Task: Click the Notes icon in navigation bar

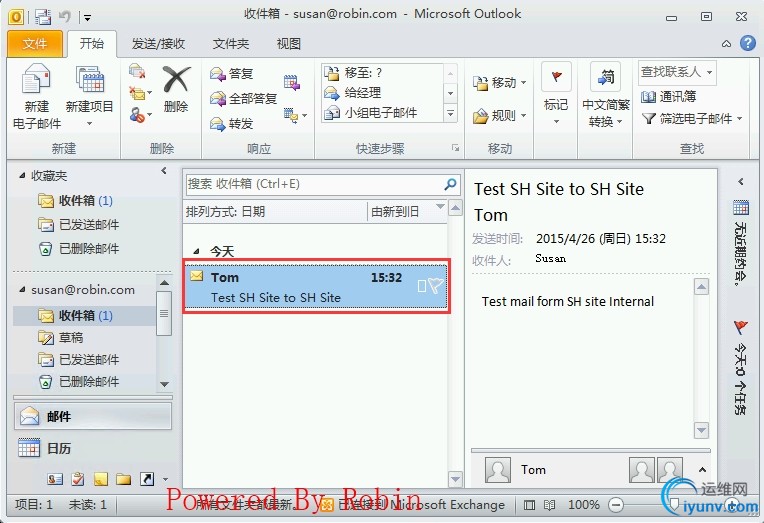Action: (x=101, y=479)
